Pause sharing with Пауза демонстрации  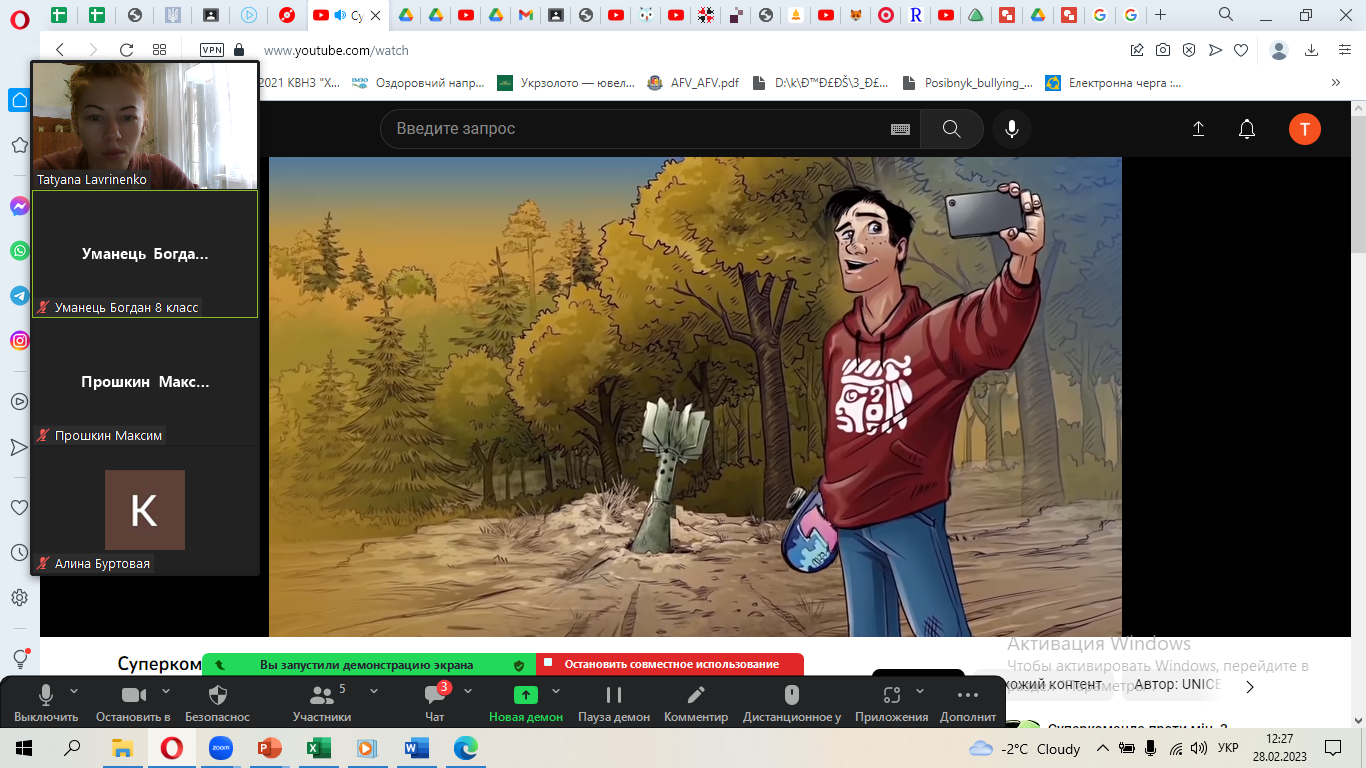tap(614, 703)
